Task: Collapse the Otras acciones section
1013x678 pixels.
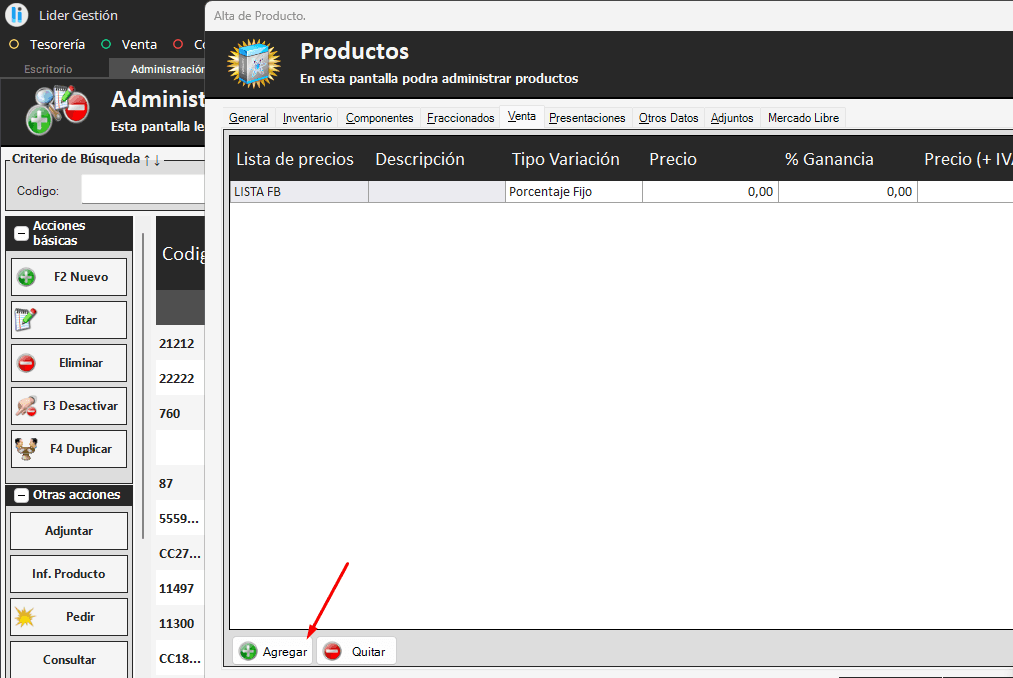Action: point(21,495)
